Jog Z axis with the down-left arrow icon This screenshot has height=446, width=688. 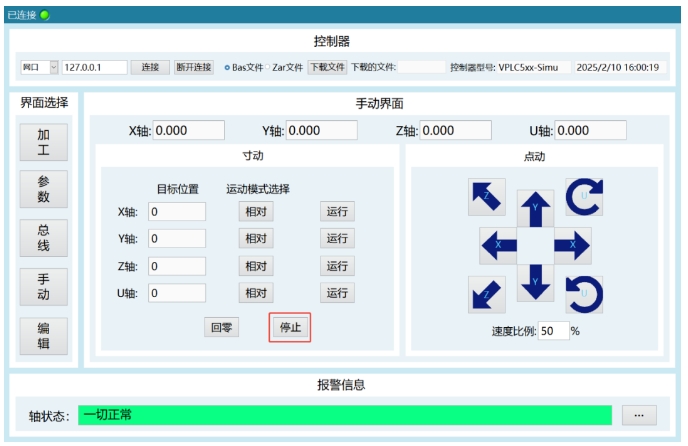tap(487, 295)
